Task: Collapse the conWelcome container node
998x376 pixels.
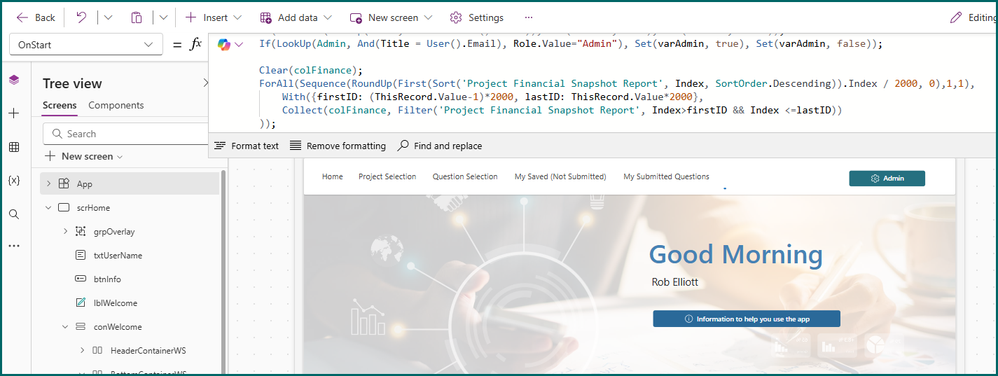Action: tap(65, 327)
